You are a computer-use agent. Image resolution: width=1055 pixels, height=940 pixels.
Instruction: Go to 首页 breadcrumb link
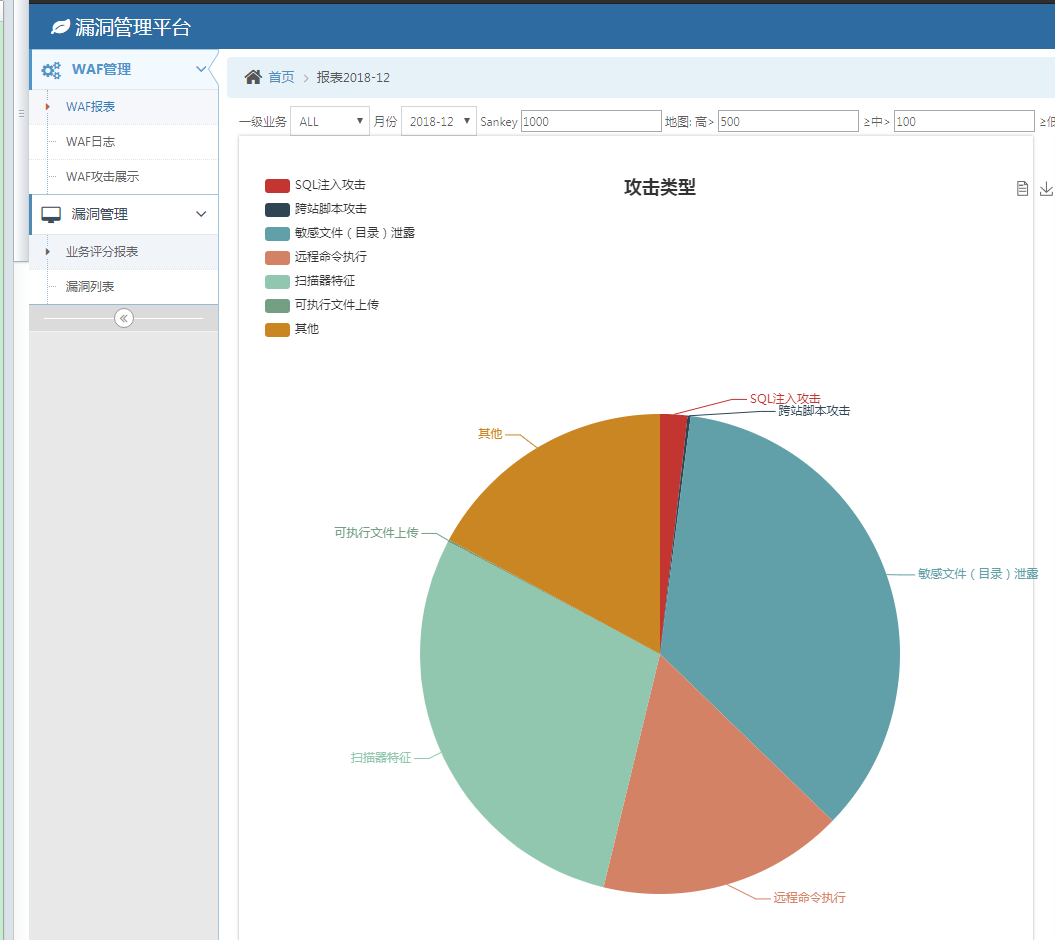pos(281,77)
